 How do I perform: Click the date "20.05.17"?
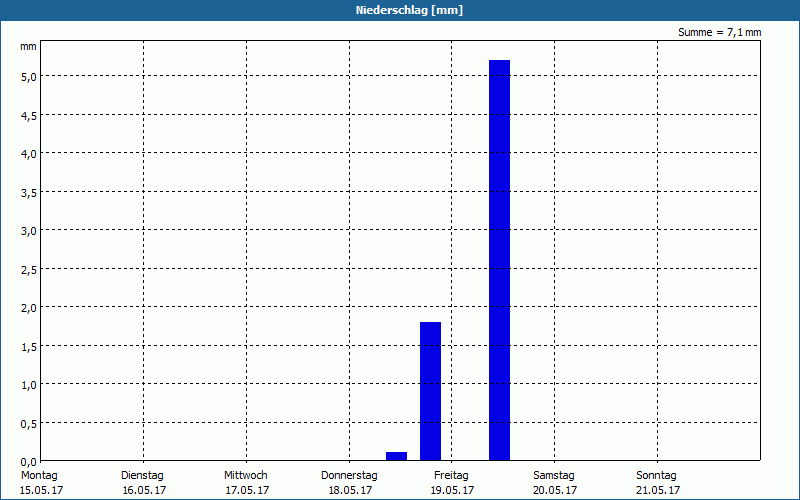(x=555, y=490)
